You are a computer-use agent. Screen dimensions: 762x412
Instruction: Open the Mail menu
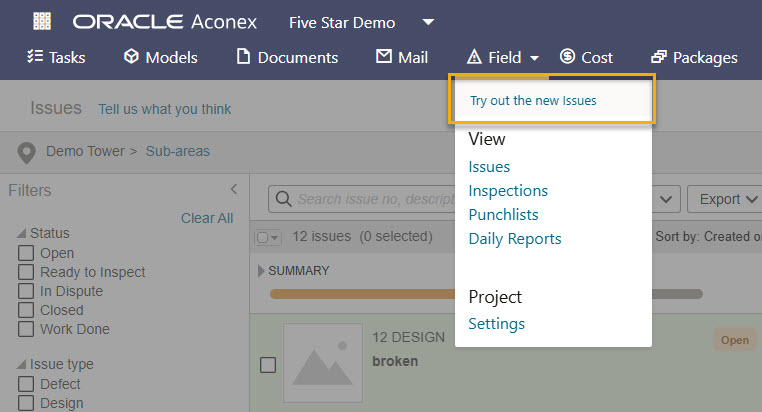pos(402,57)
